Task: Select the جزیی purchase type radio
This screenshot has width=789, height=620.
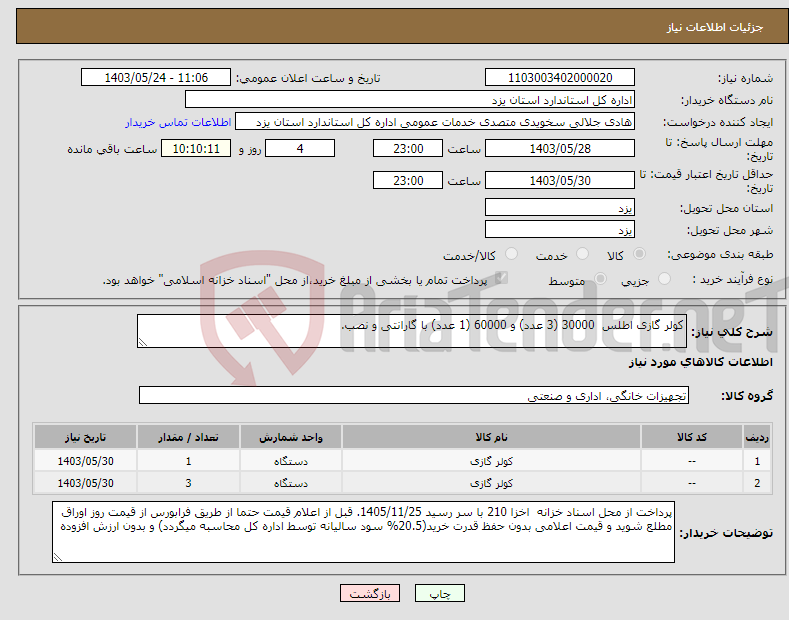Action: click(x=664, y=278)
